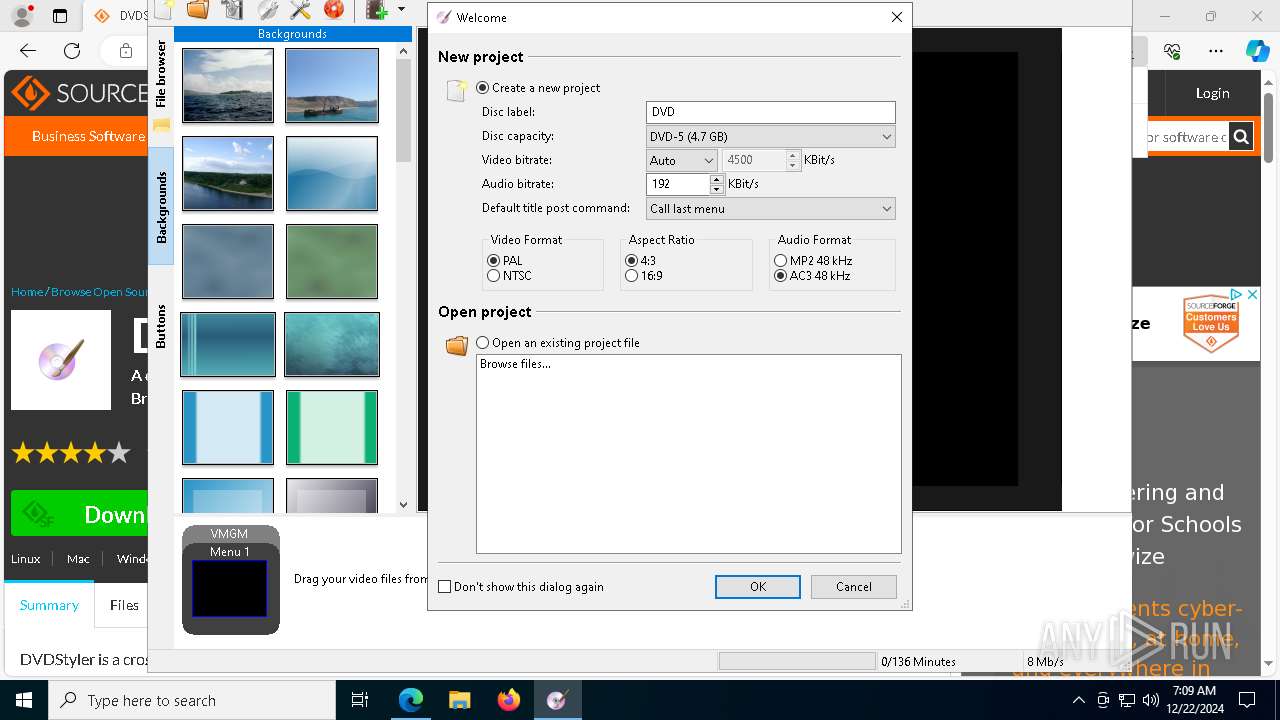
Task: Click the Login link on SourceForge
Action: point(1213,93)
